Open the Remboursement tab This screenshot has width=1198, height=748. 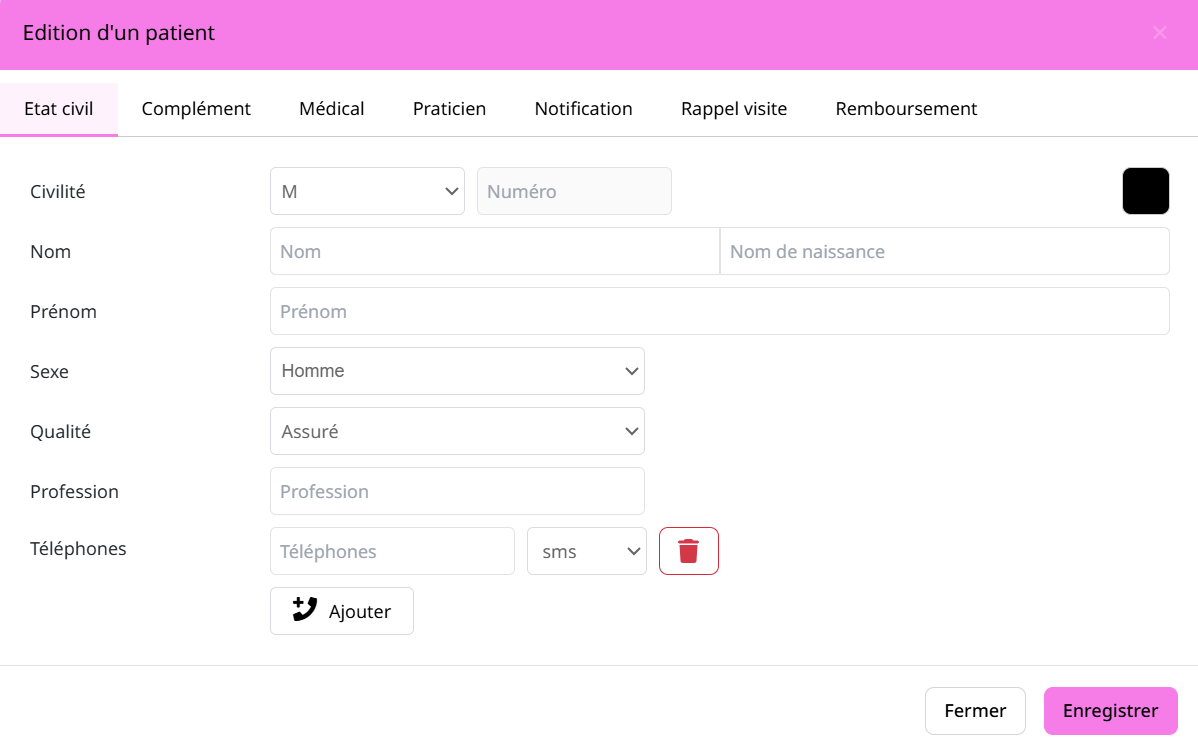pyautogui.click(x=906, y=109)
